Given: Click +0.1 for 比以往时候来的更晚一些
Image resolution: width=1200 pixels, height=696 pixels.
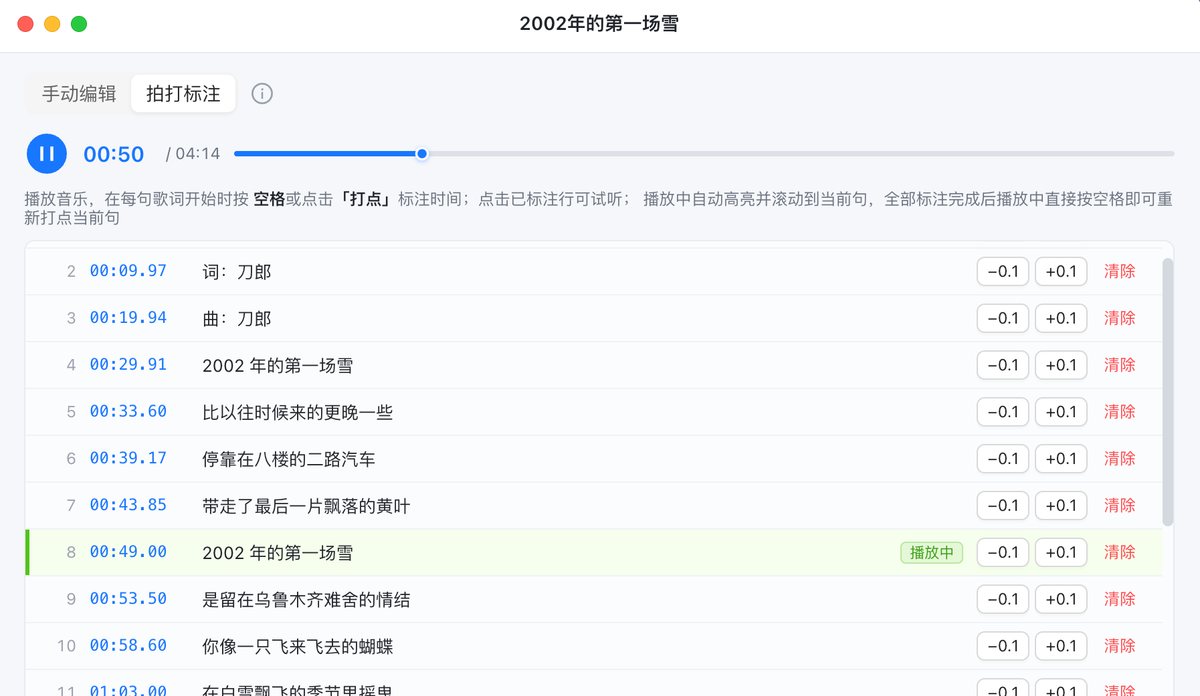Looking at the screenshot, I should (1061, 412).
